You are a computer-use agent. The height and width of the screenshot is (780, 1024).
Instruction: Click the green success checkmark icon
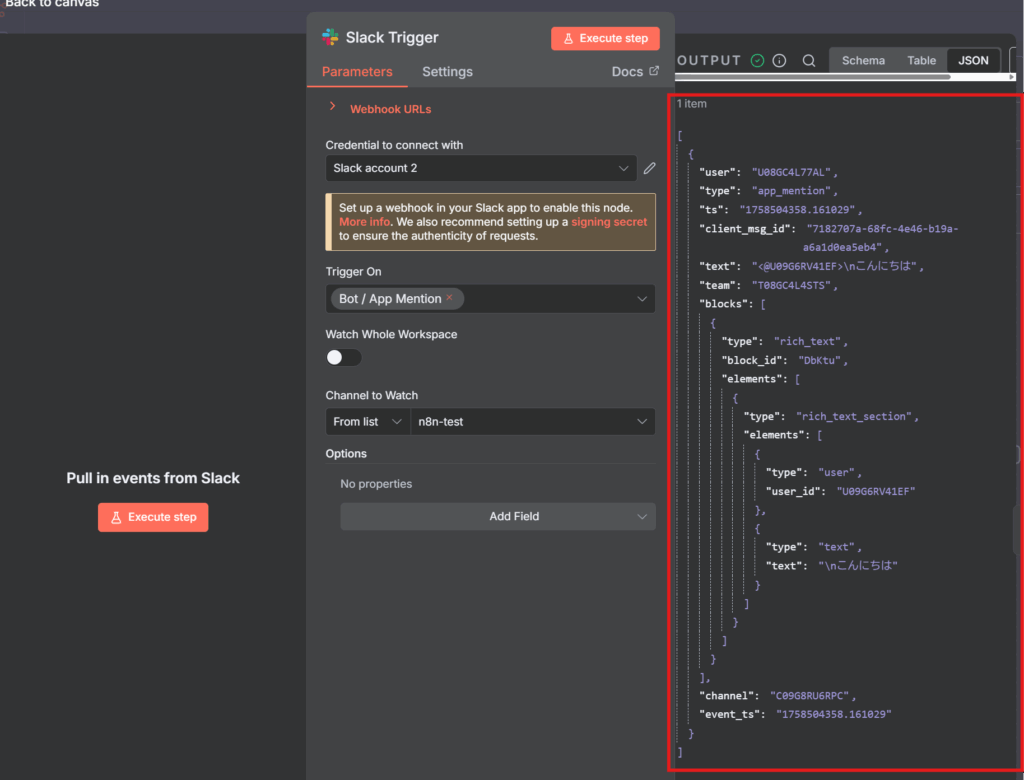coord(757,60)
